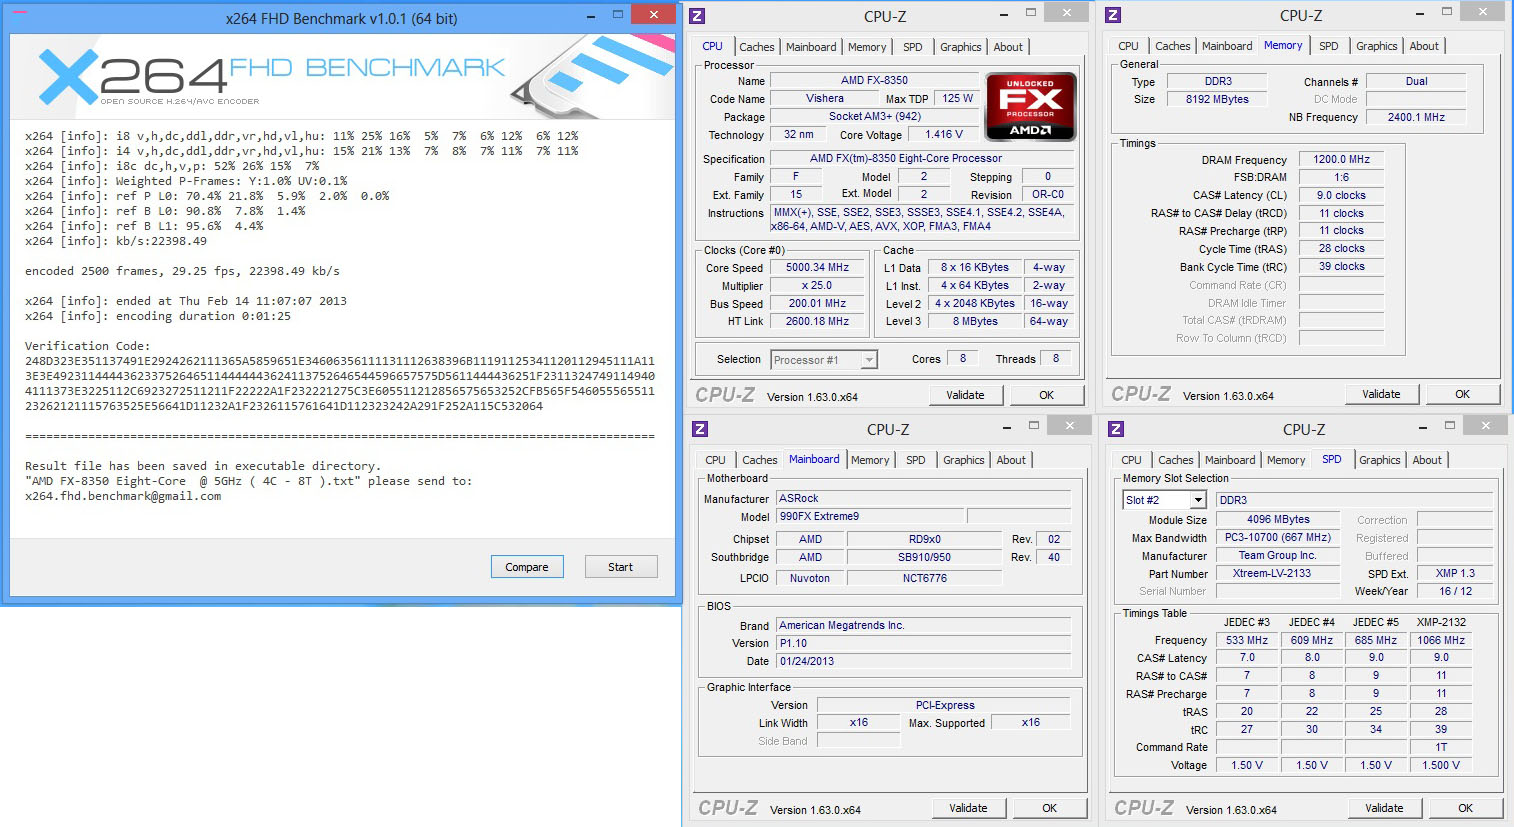Switch to CPU tab in the CPU-Z motherboard window

tap(716, 460)
